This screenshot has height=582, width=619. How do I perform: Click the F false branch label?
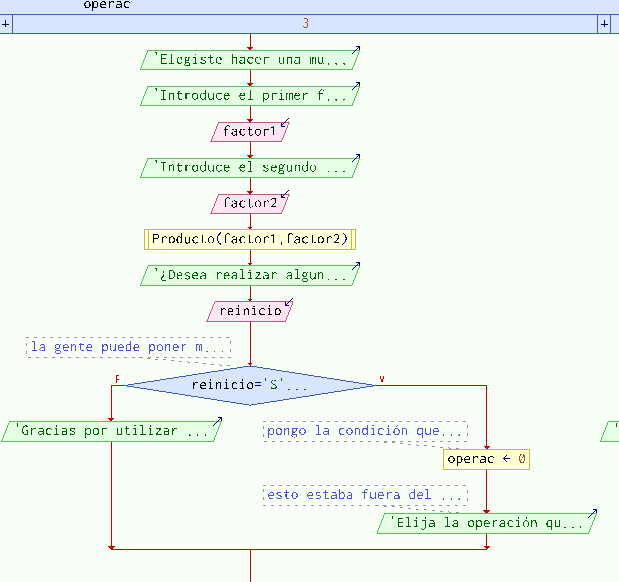[x=117, y=379]
